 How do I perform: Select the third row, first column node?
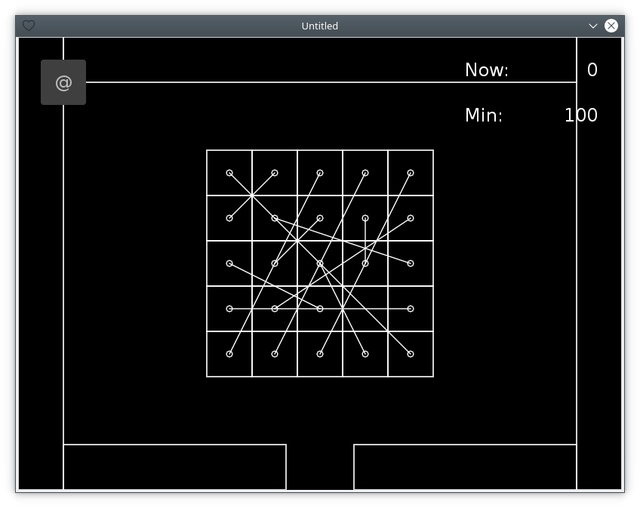[x=229, y=264]
